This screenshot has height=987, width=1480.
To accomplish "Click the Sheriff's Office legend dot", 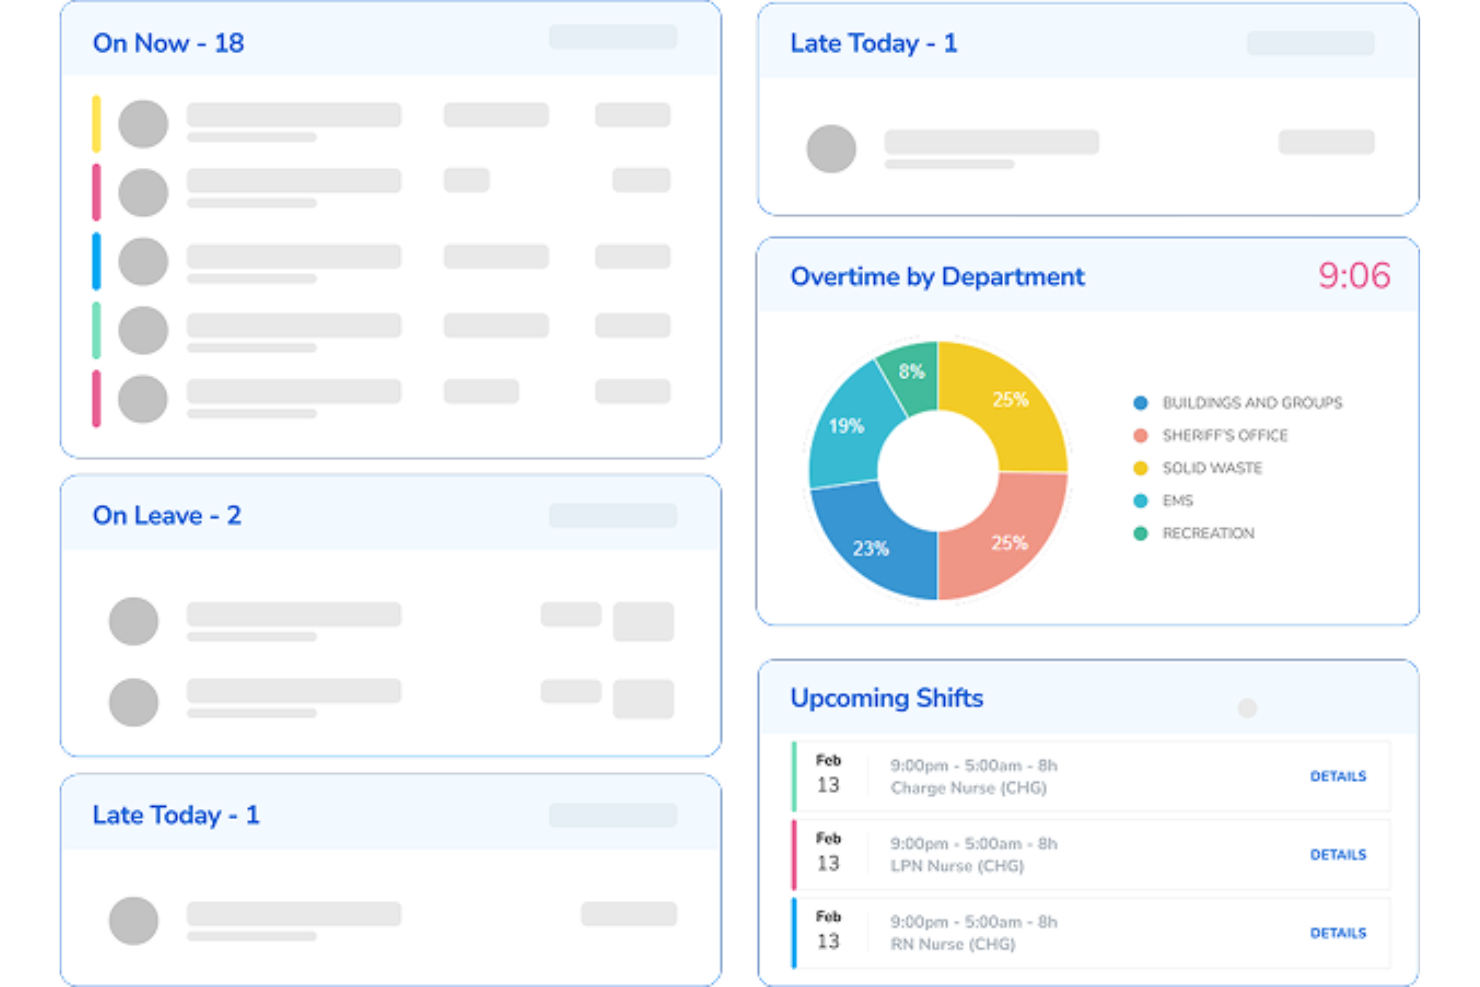I will [x=1140, y=436].
